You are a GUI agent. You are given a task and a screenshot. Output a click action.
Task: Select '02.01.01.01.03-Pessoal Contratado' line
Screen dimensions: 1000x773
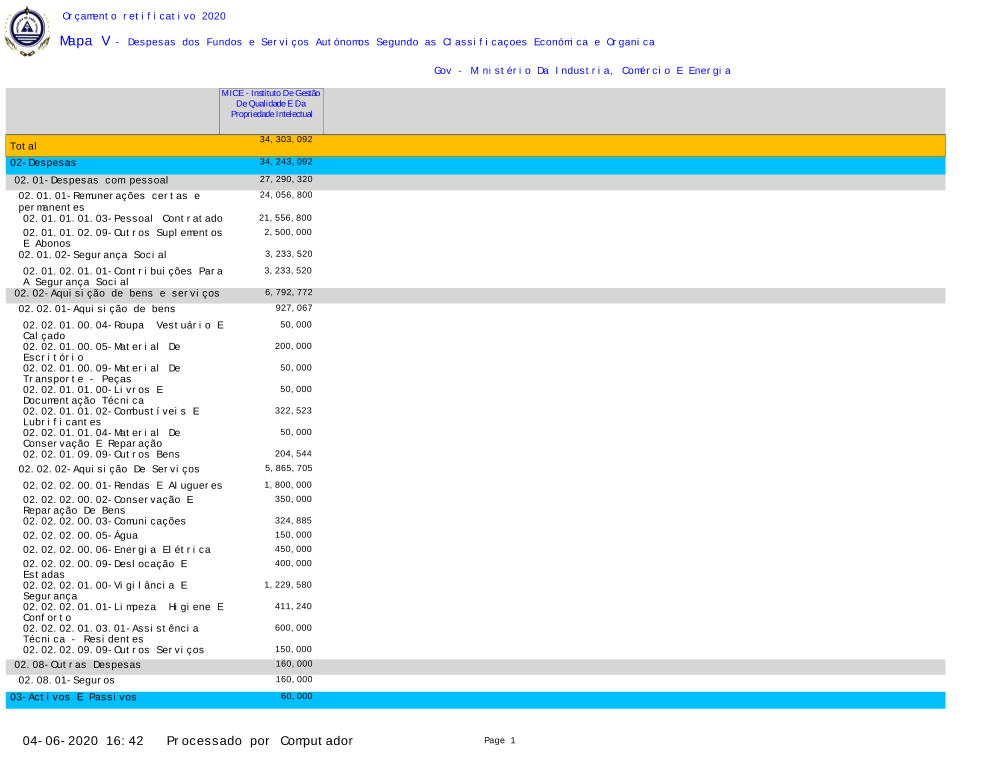(x=123, y=218)
